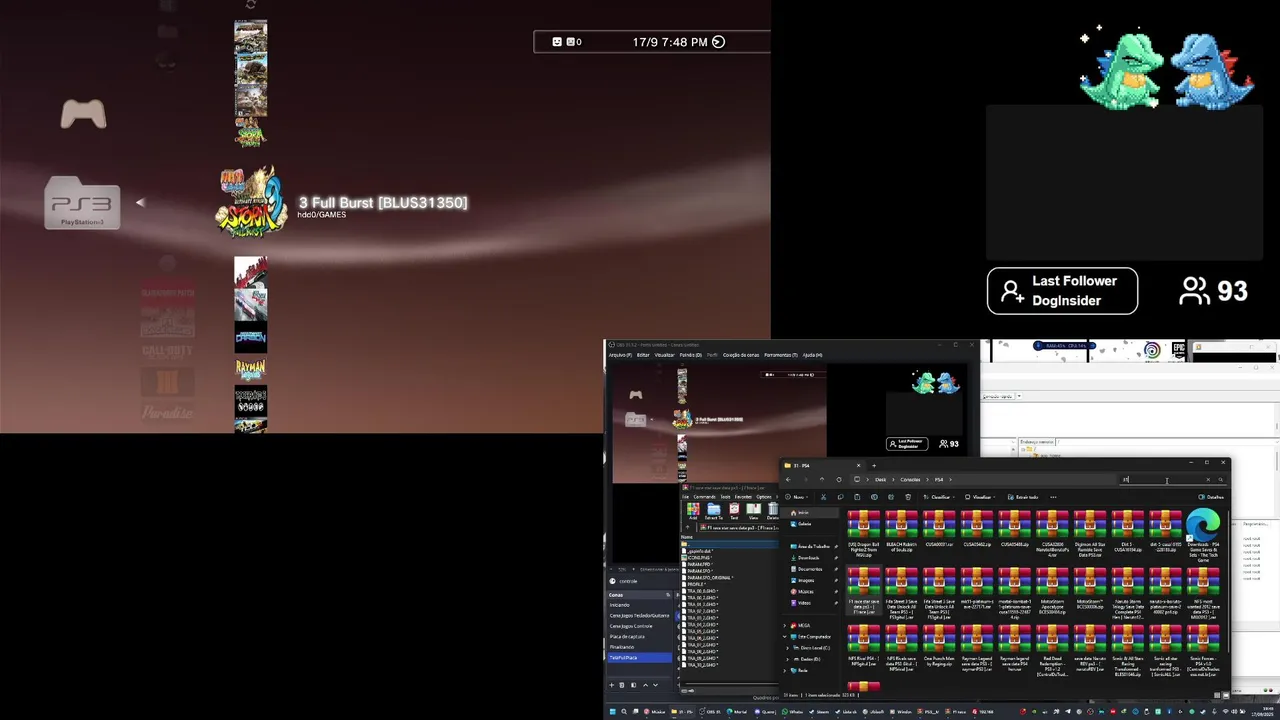Open Downloads in Explorer sidebar

point(808,558)
